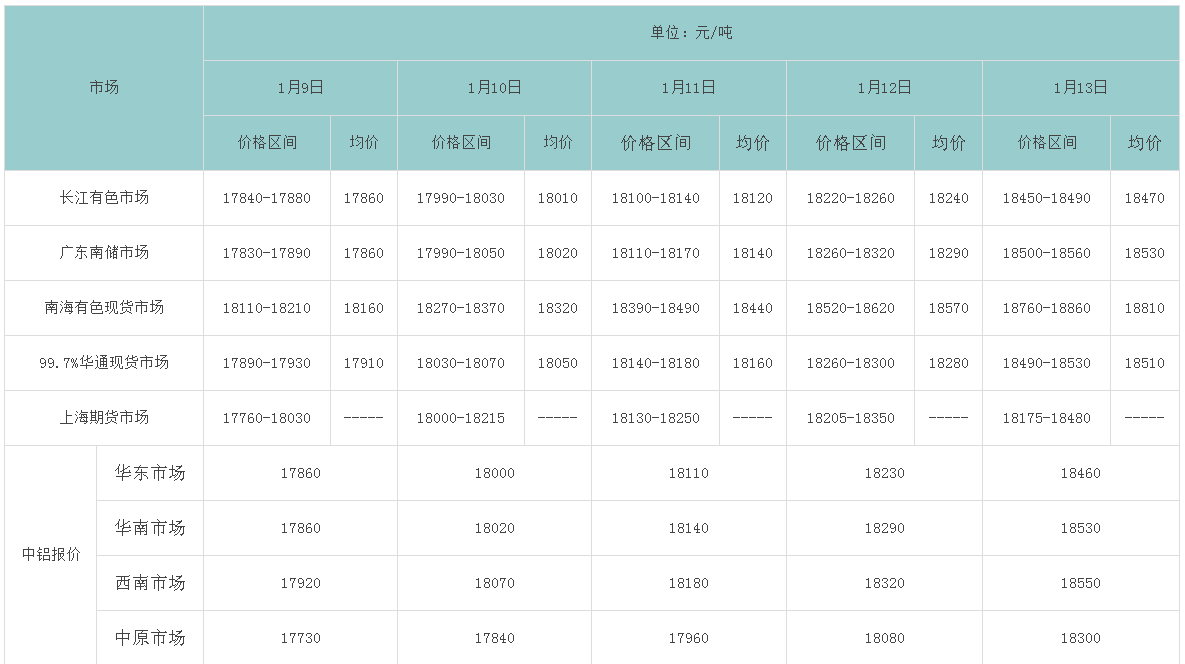Image resolution: width=1185 pixels, height=664 pixels.
Task: Click the 中原市场 quote 17730
Action: (x=300, y=639)
